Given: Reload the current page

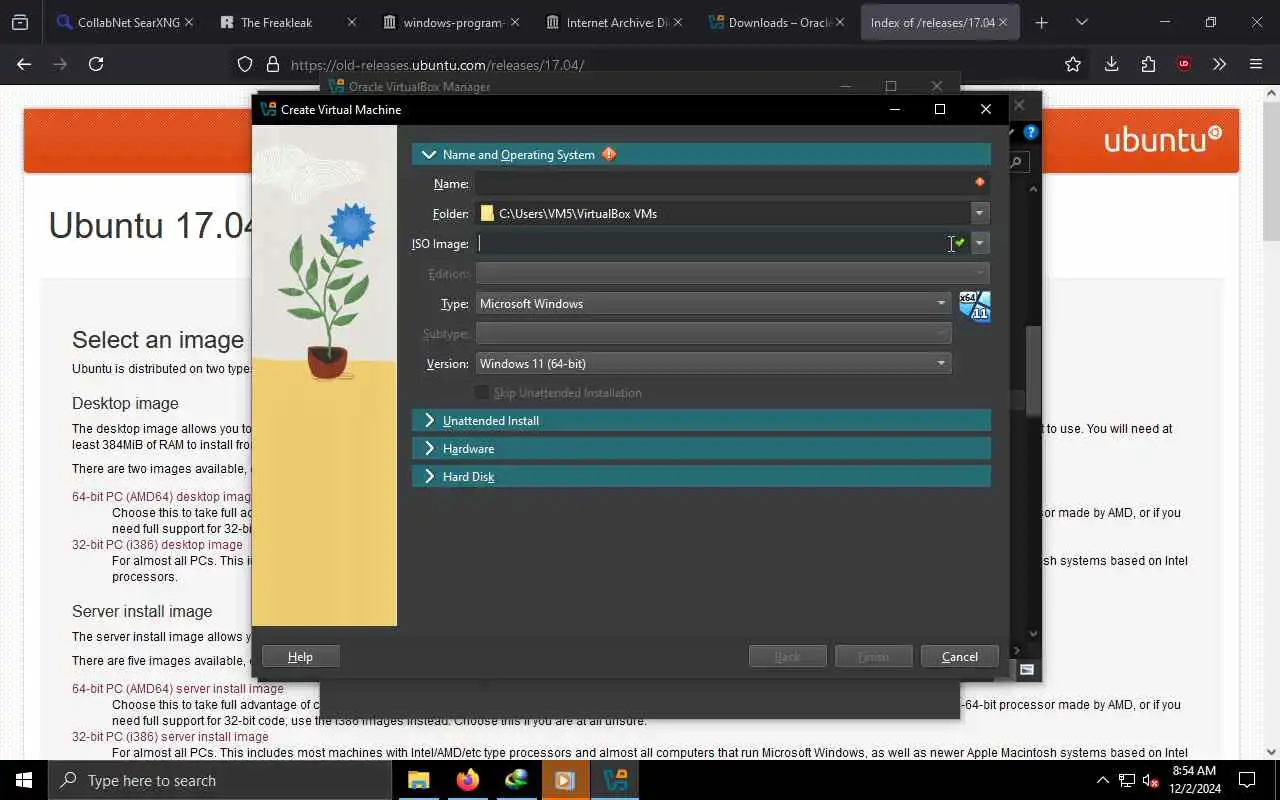Looking at the screenshot, I should click(x=96, y=64).
